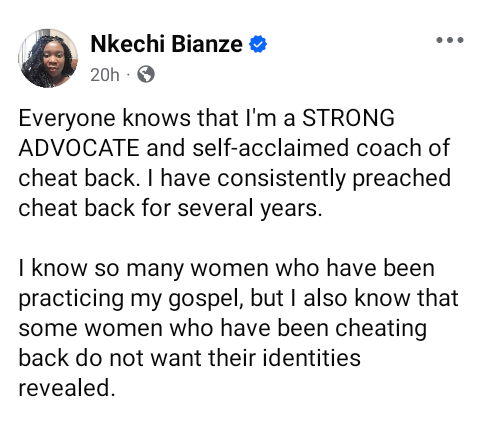
Task: Click the final word 'revealed.'
Action: click(67, 388)
